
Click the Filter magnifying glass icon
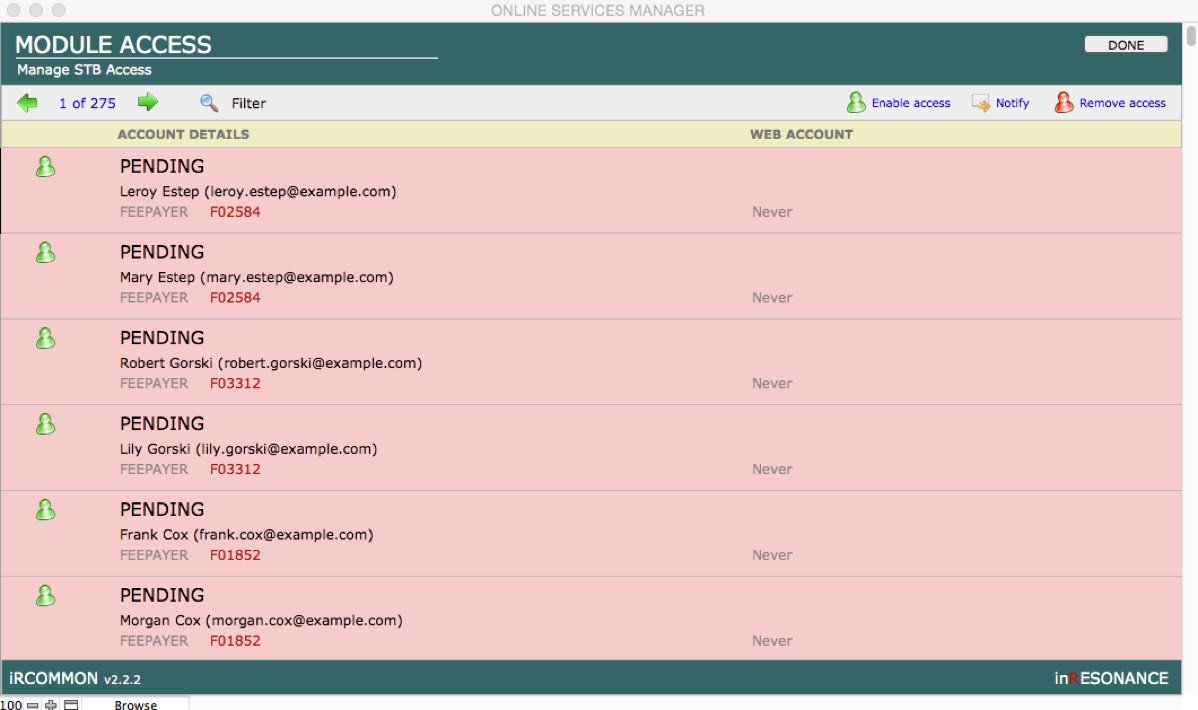click(x=209, y=103)
